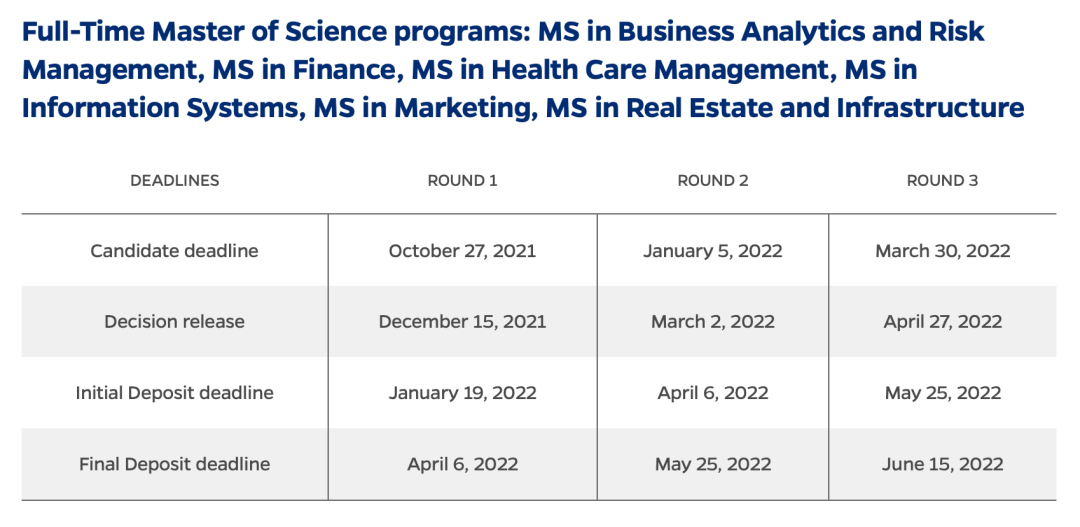Image resolution: width=1080 pixels, height=527 pixels.
Task: Click the Initial Deposit deadline row label
Action: coord(174,393)
